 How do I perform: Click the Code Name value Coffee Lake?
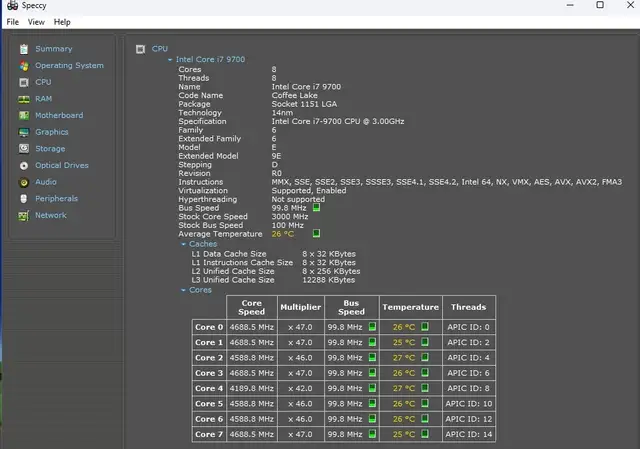(295, 96)
